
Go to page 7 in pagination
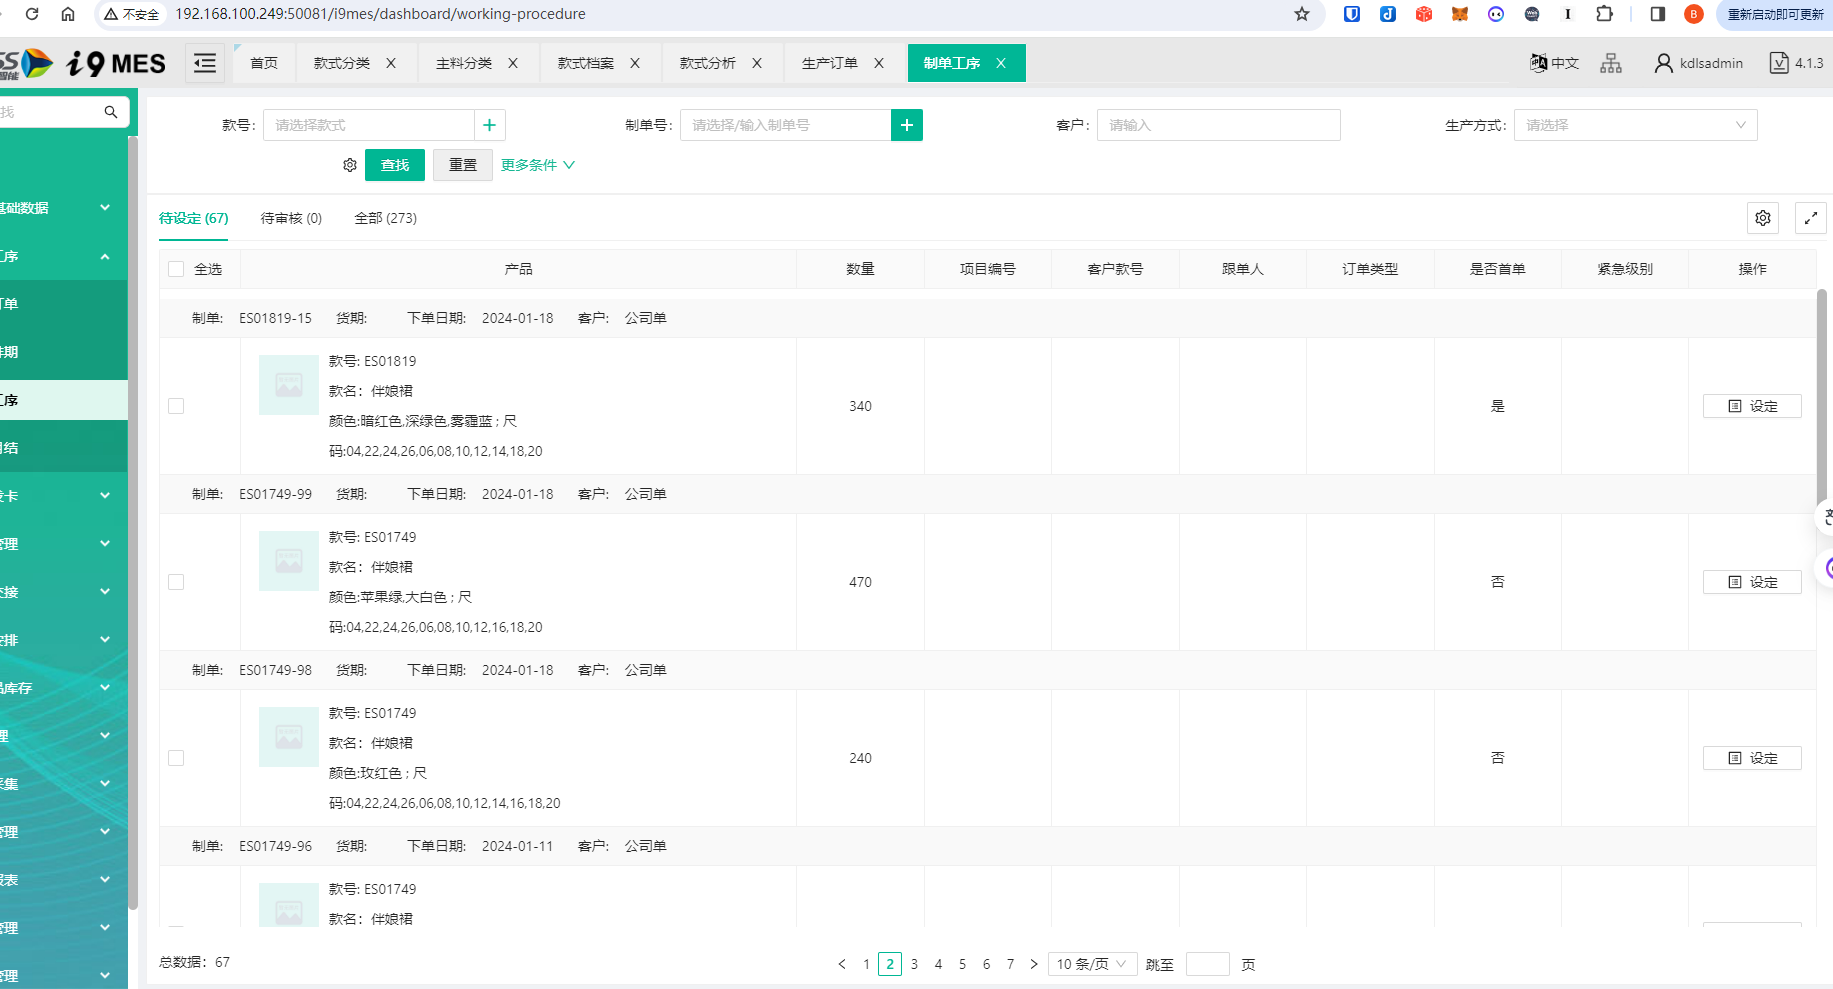click(1010, 964)
